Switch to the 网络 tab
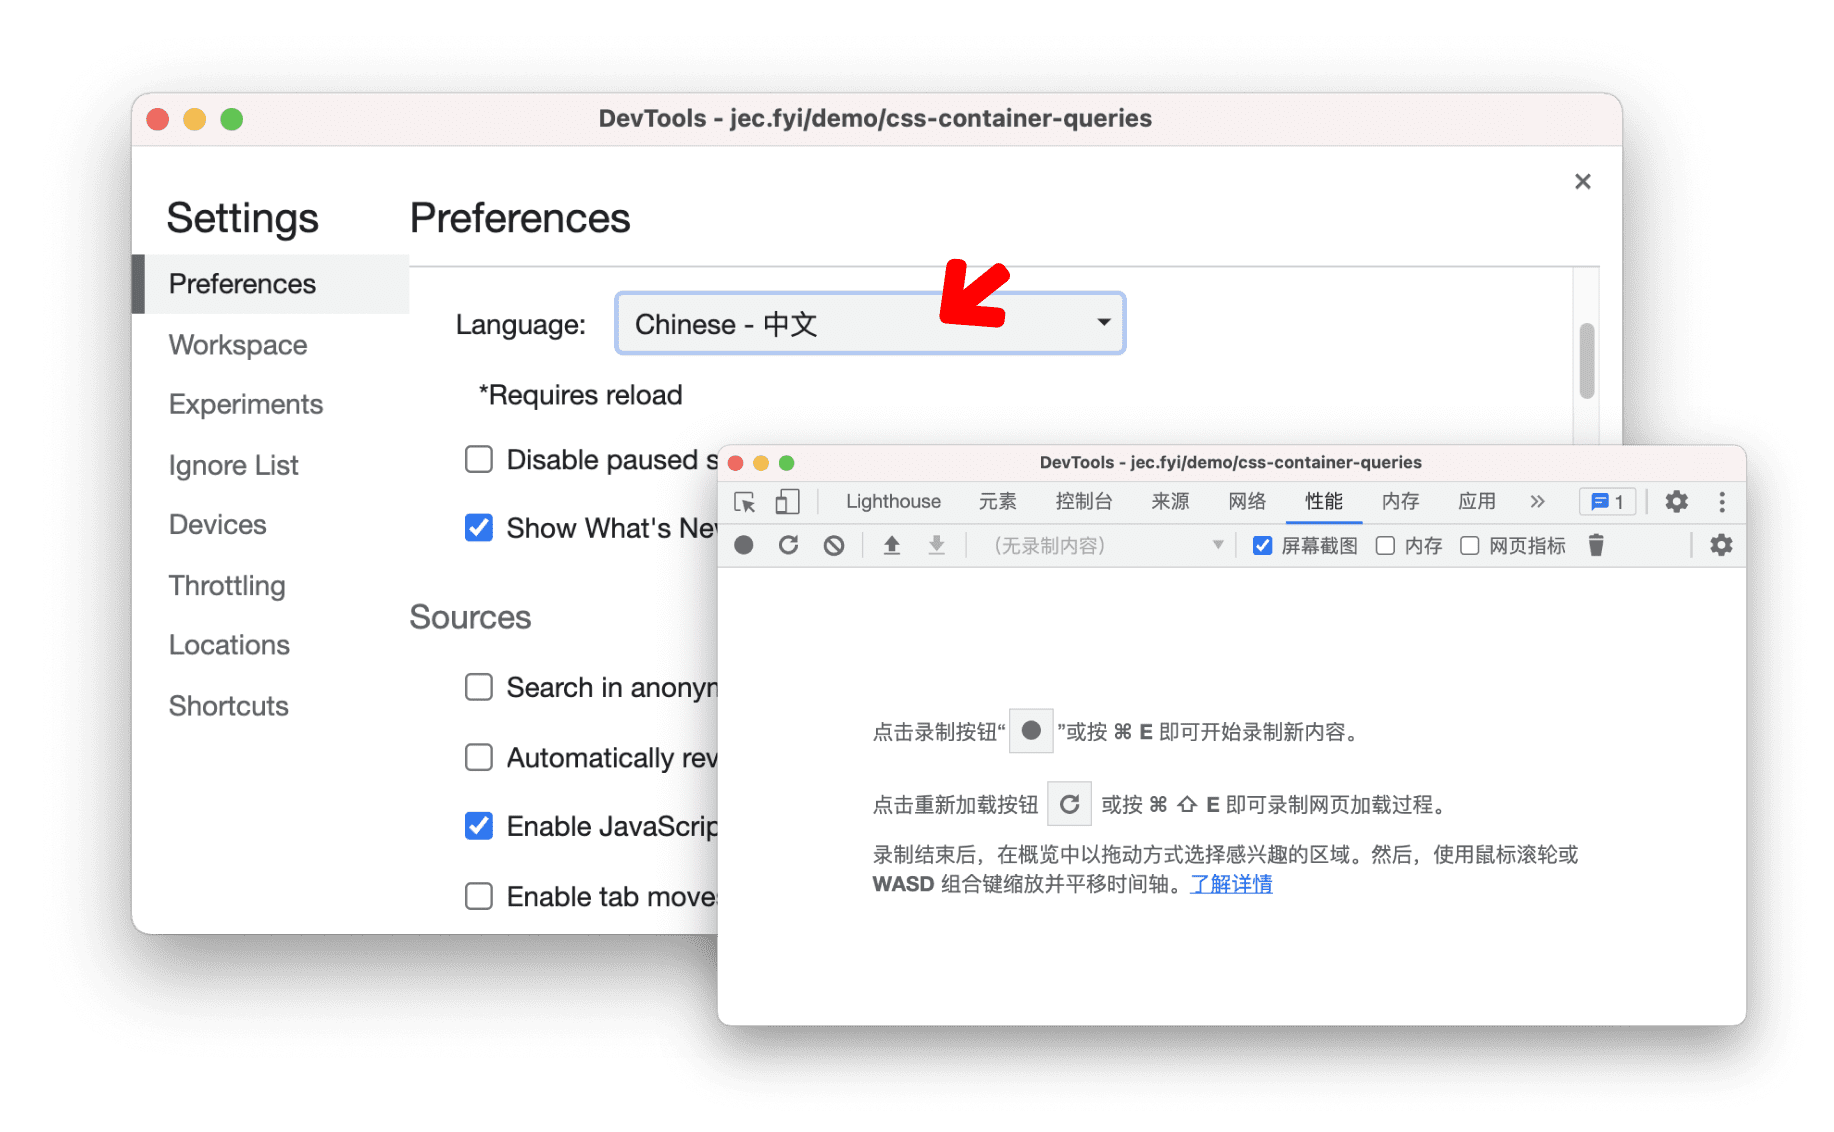 1246,502
